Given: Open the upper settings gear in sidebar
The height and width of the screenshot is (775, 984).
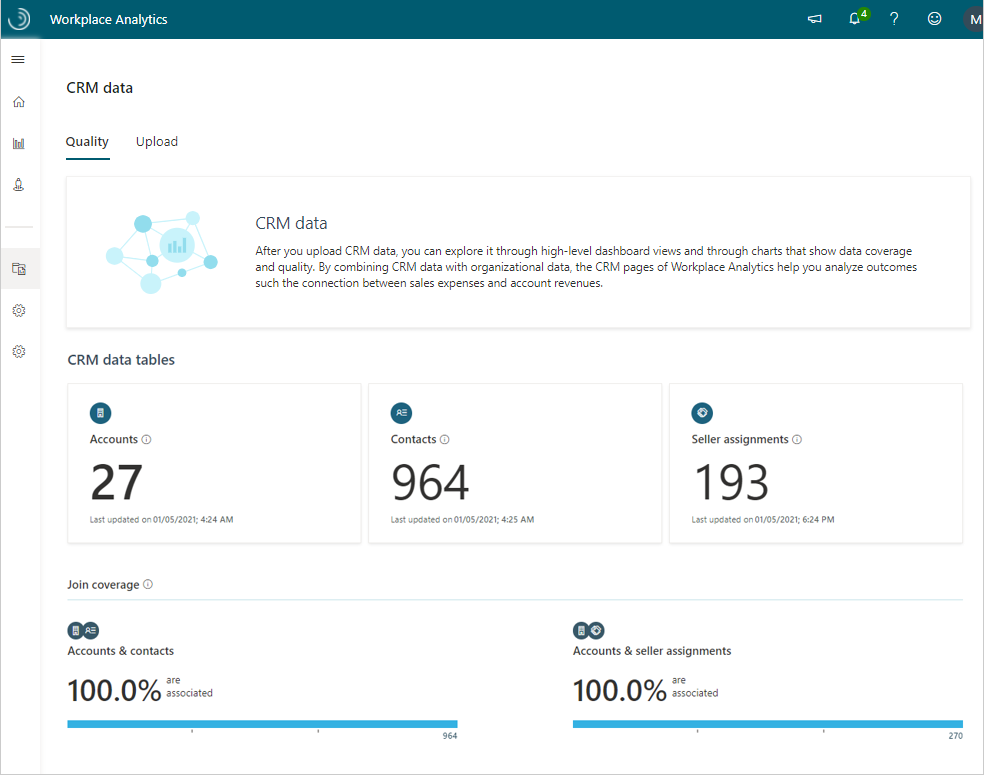Looking at the screenshot, I should point(19,311).
